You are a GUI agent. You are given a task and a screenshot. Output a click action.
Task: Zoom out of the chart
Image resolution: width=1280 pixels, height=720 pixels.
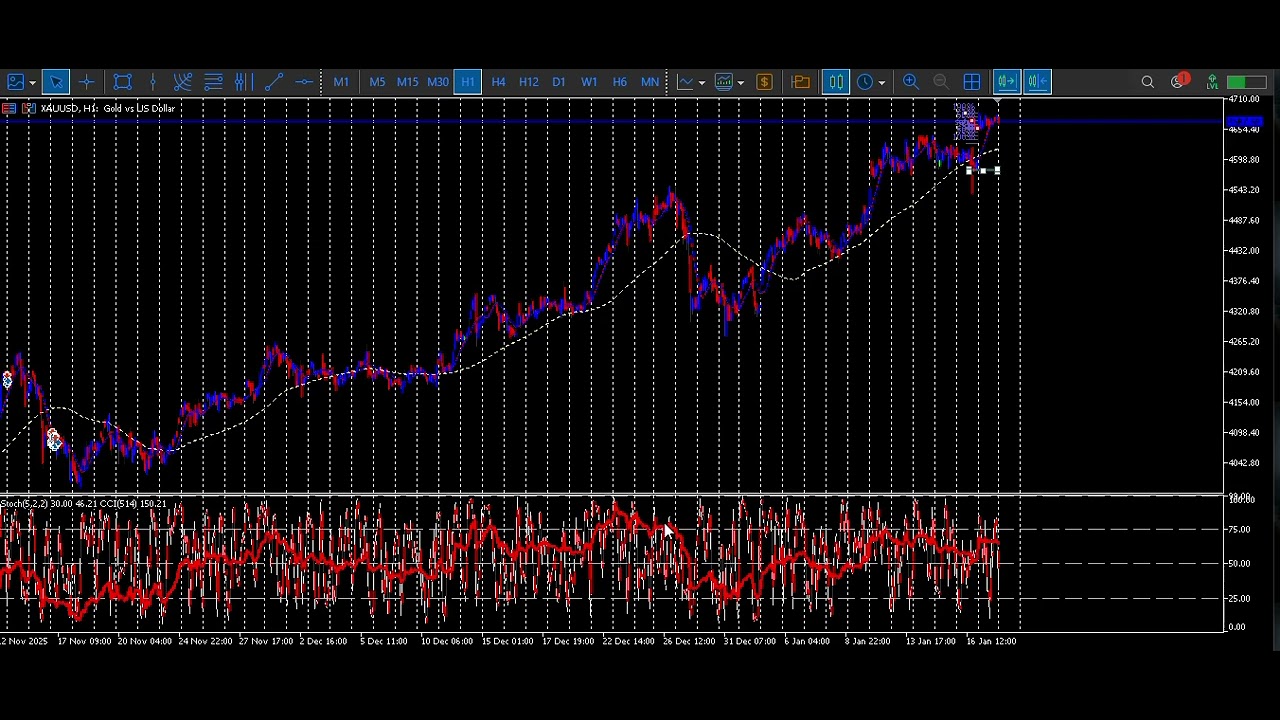coord(941,82)
